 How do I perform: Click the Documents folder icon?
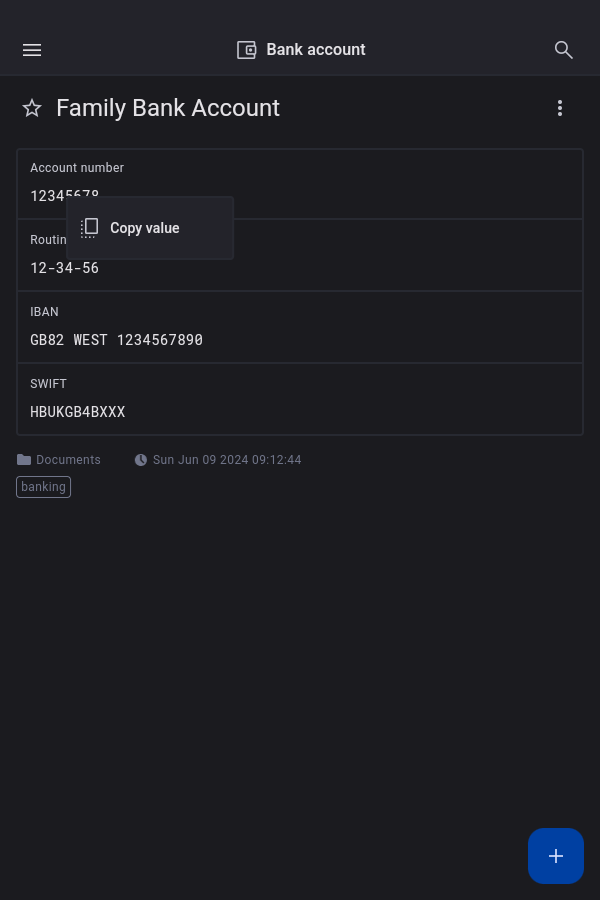(24, 460)
